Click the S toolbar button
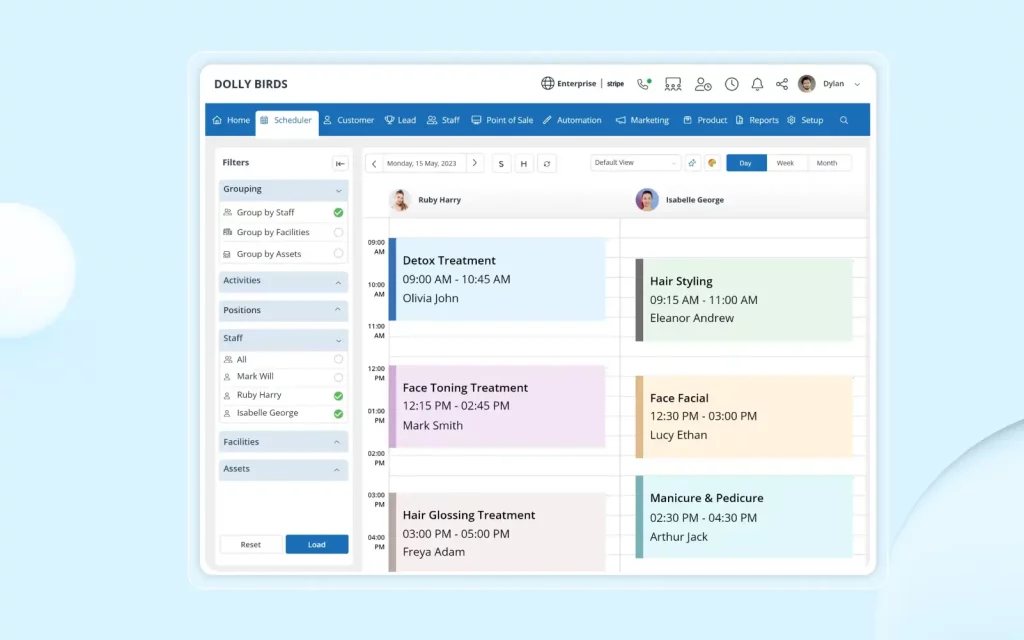The height and width of the screenshot is (640, 1024). (x=501, y=164)
